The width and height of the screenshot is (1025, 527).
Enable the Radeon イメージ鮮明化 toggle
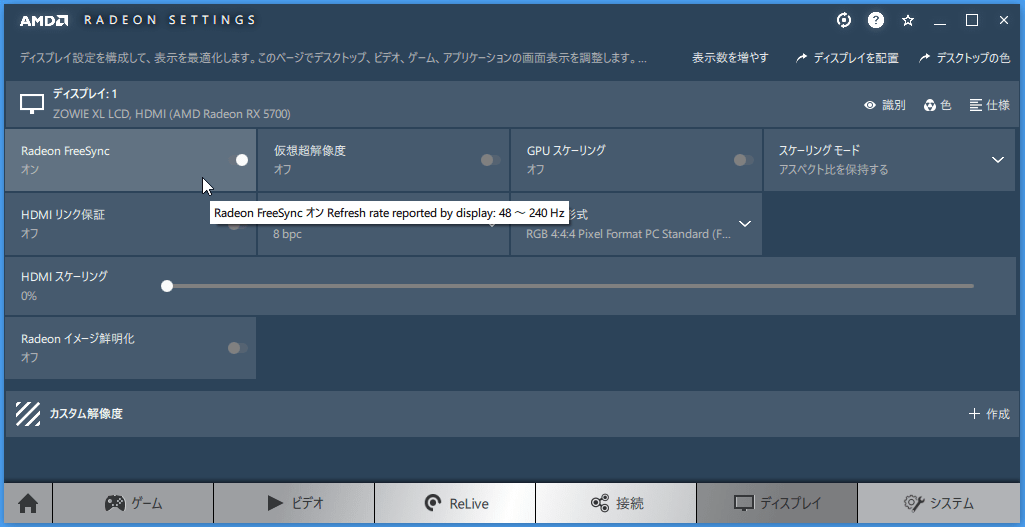point(238,348)
